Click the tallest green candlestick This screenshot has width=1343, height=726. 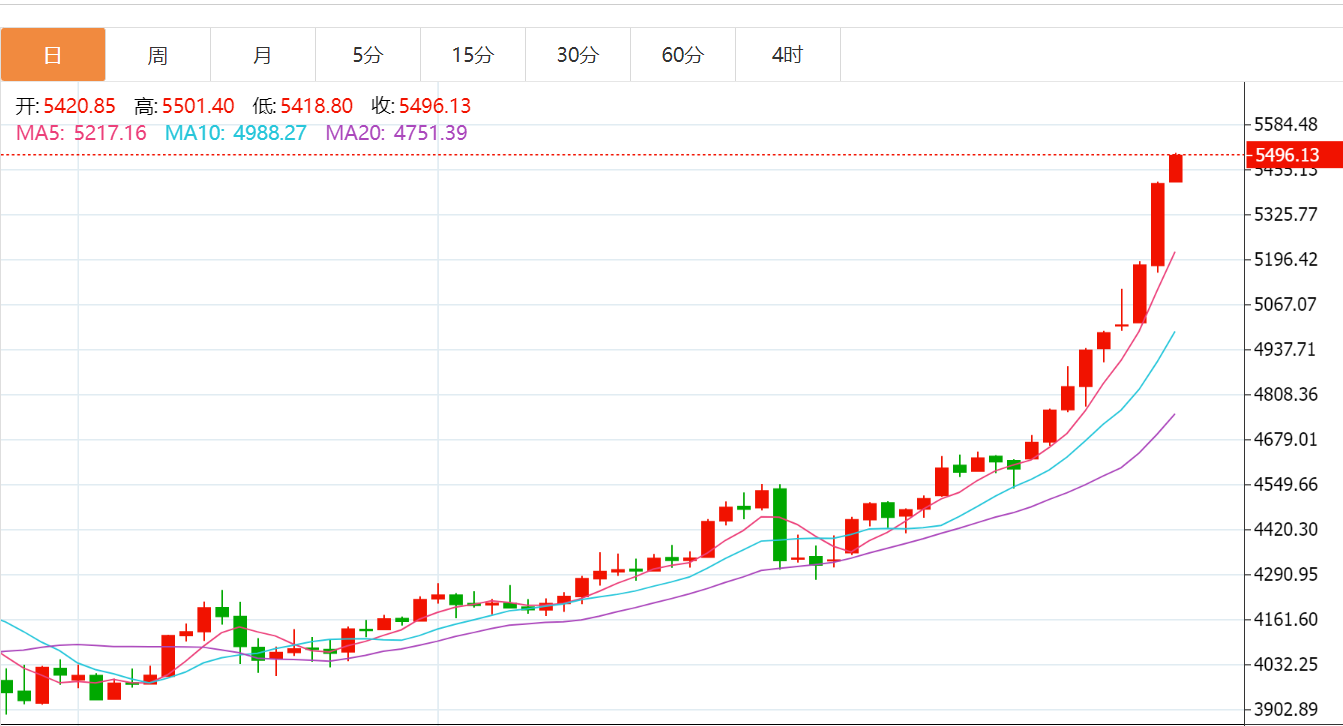[780, 524]
